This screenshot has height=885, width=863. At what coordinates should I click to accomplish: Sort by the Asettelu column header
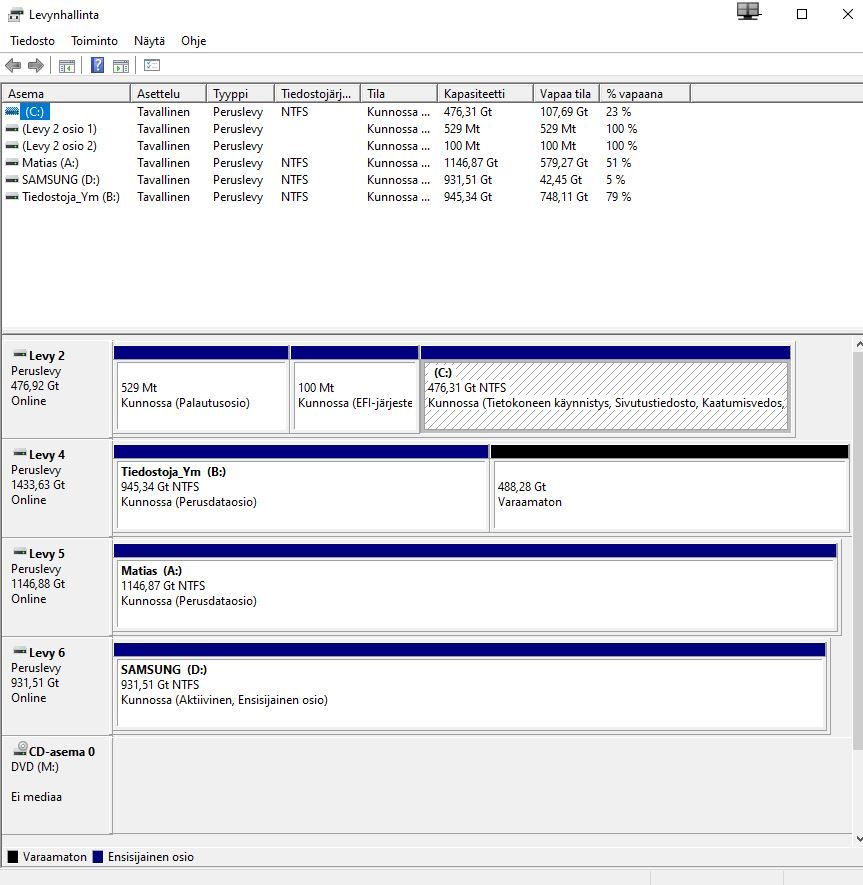pos(168,94)
